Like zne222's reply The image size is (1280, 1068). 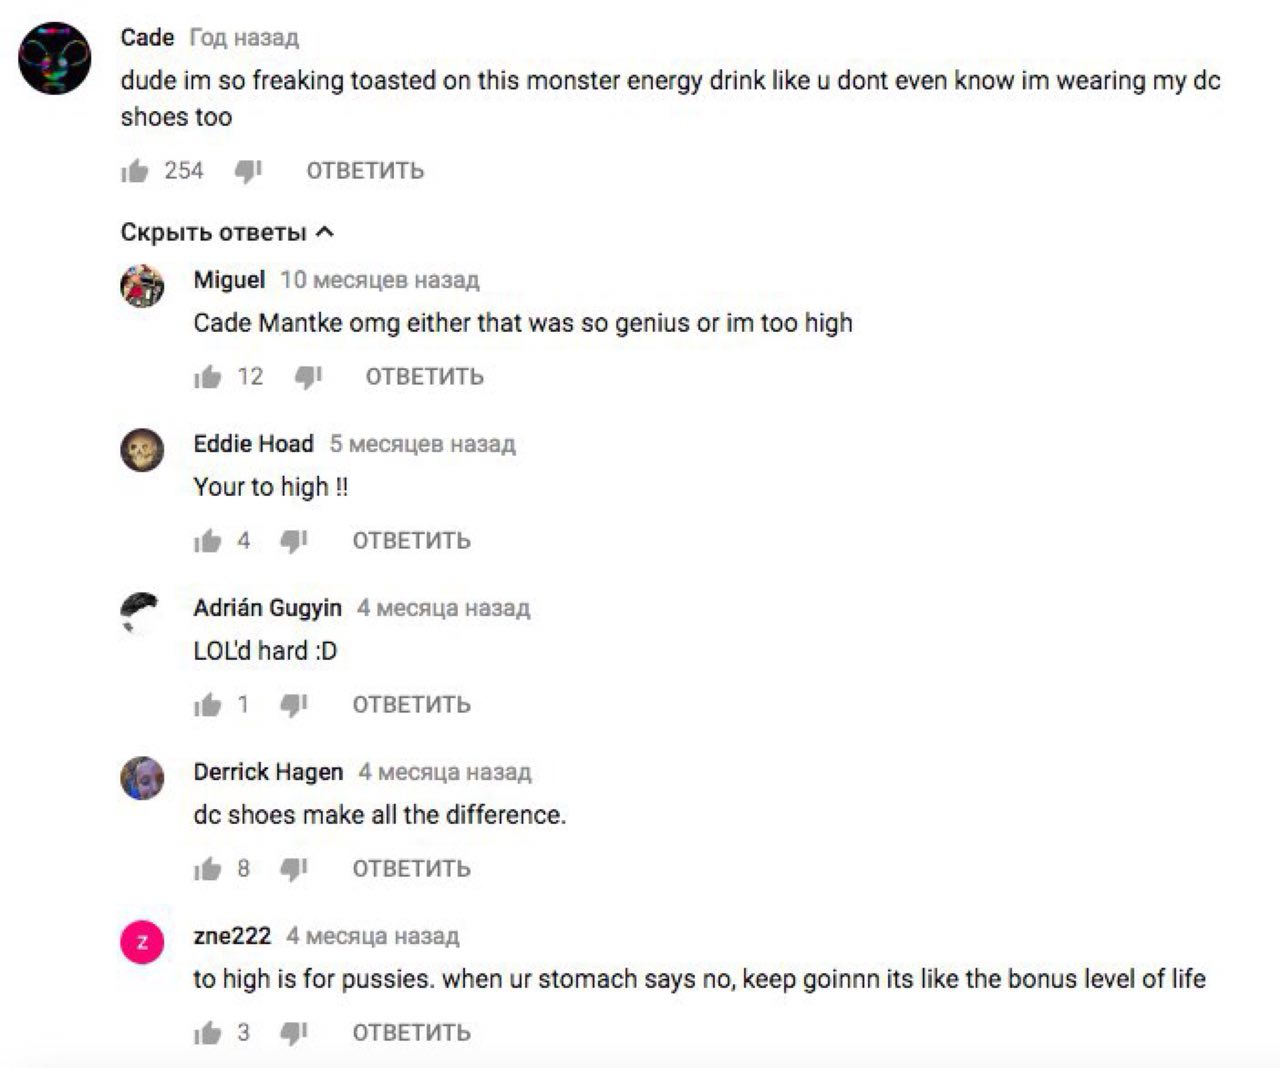(x=208, y=1033)
